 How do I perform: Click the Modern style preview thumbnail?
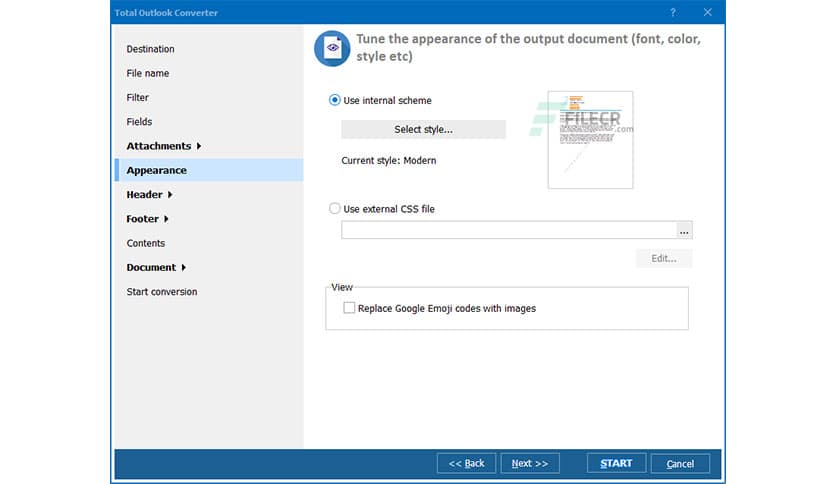click(x=590, y=140)
